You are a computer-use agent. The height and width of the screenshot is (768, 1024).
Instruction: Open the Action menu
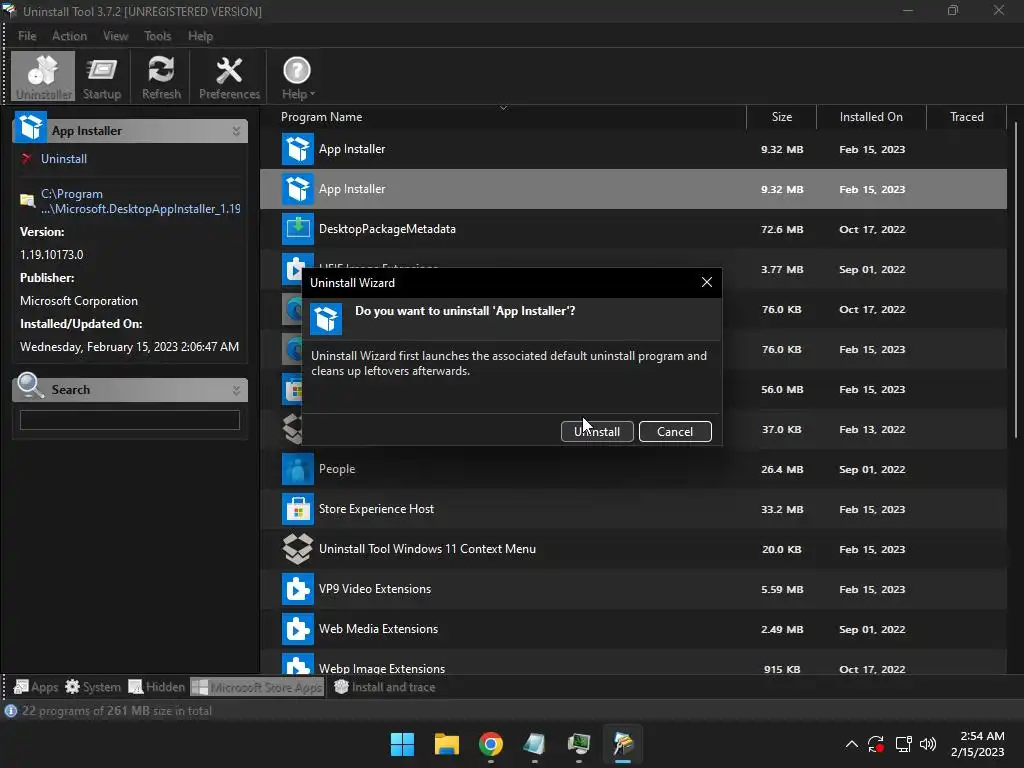(x=69, y=36)
